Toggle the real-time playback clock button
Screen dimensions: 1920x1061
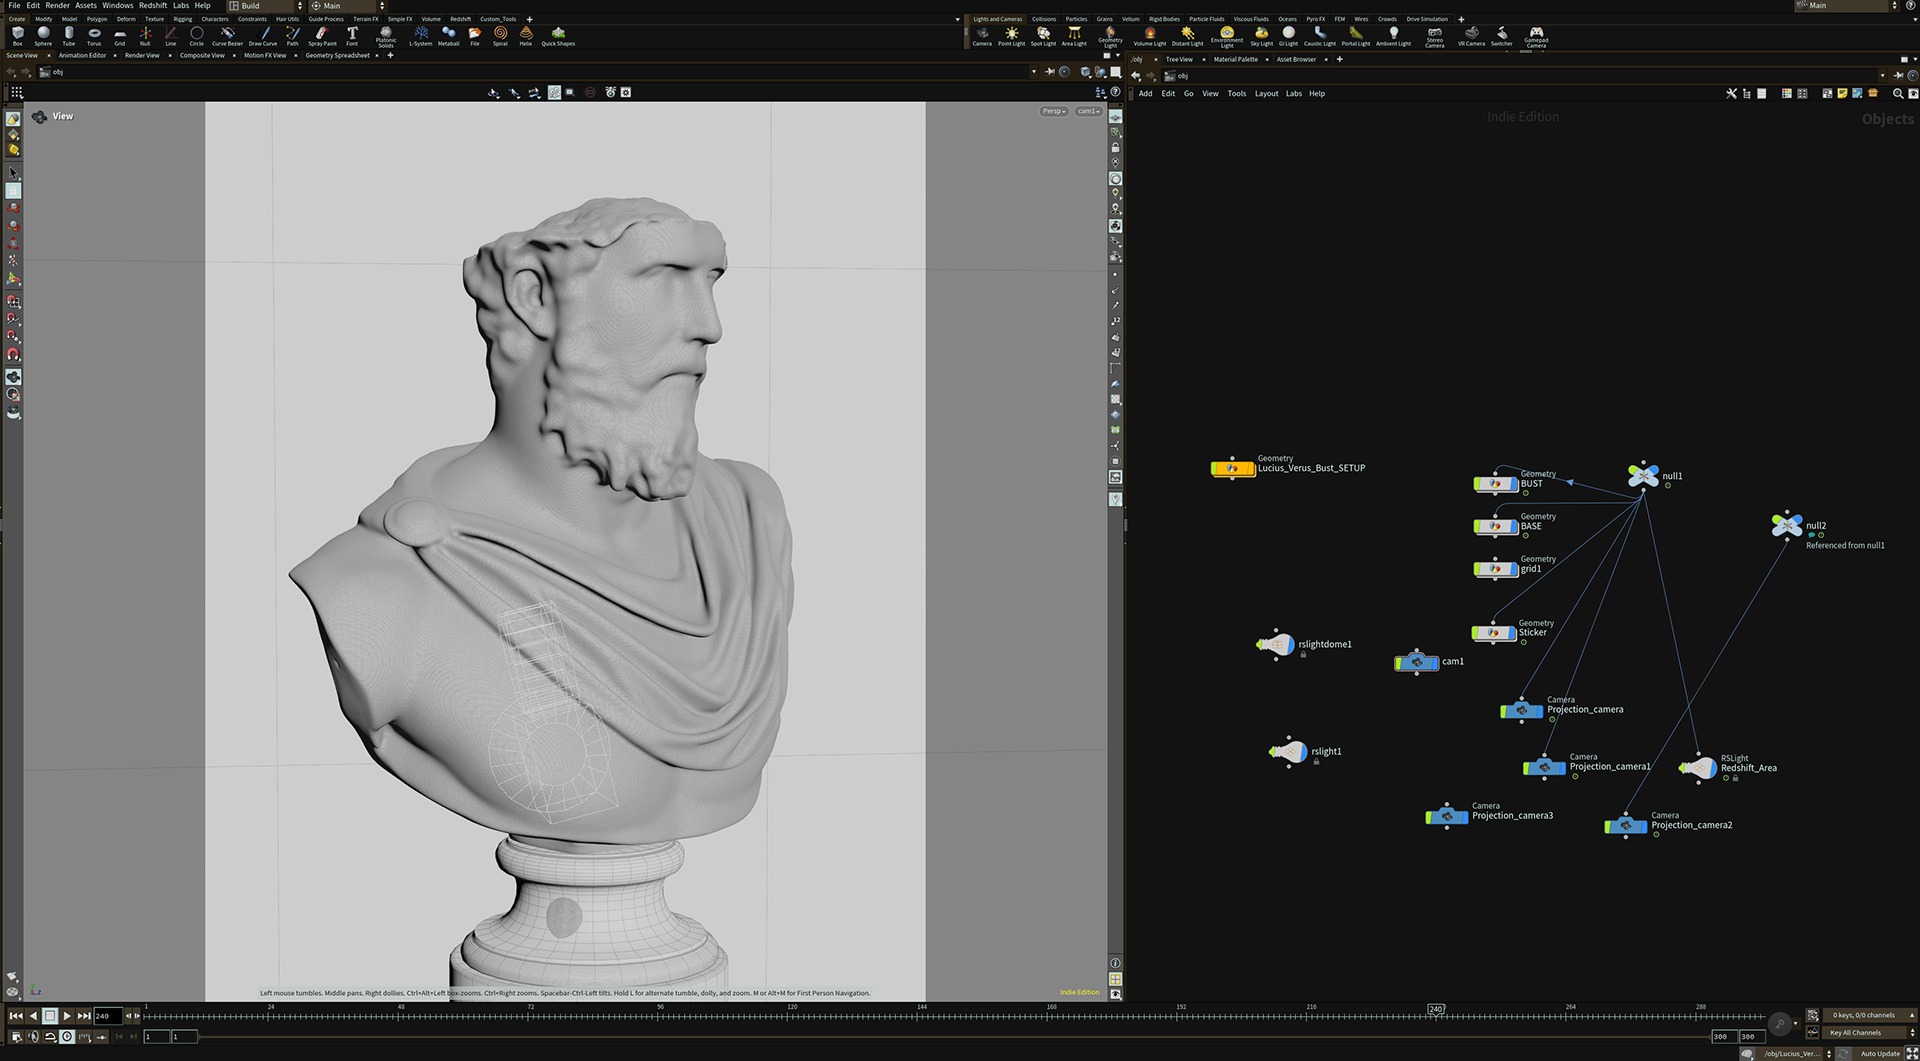[67, 1037]
